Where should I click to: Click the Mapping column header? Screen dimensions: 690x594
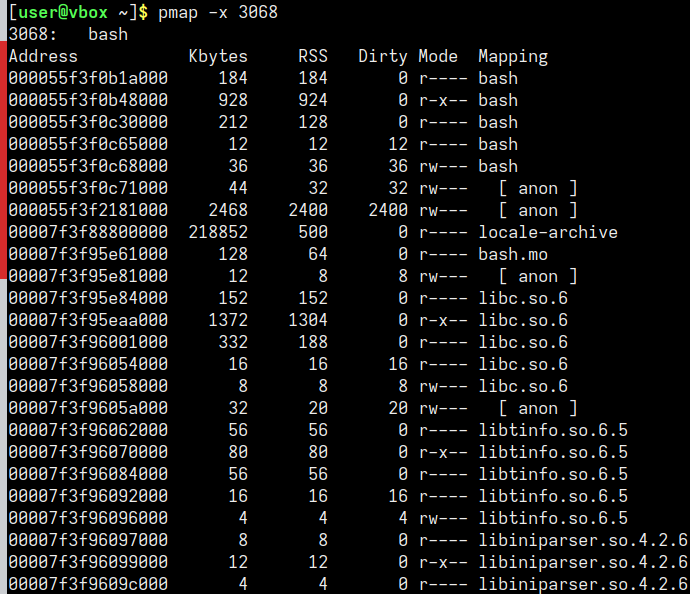tap(513, 56)
